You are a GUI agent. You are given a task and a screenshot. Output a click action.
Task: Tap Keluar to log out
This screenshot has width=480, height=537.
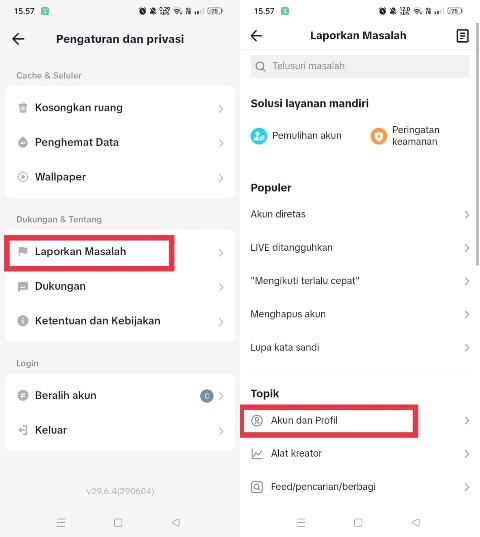pos(120,430)
